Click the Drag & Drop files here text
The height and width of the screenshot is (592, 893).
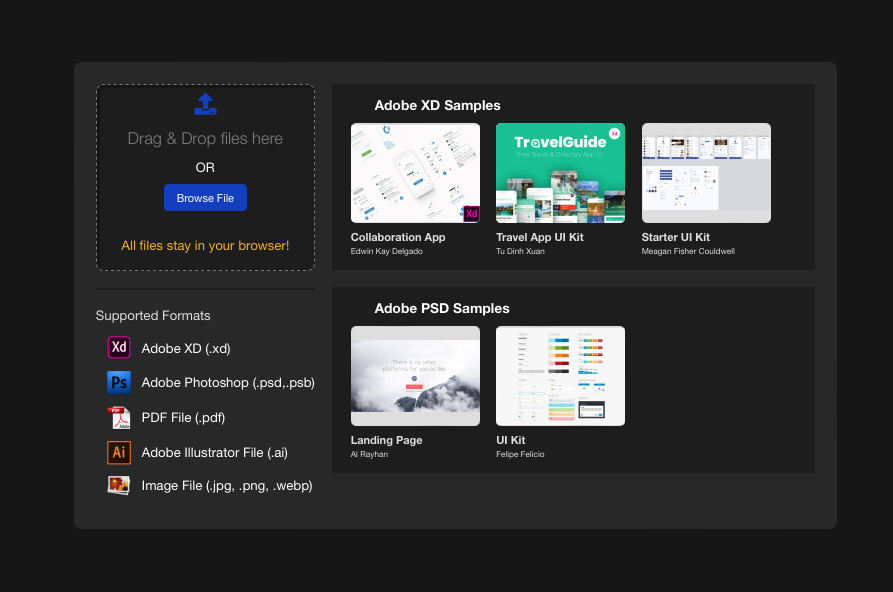click(x=205, y=138)
